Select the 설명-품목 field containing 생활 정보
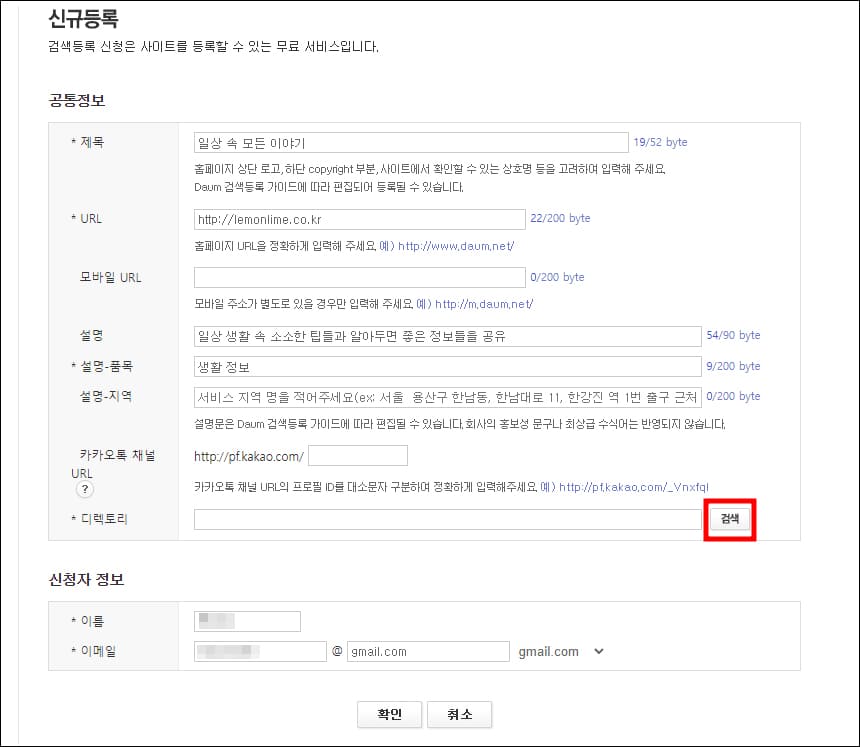This screenshot has height=747, width=860. 447,366
